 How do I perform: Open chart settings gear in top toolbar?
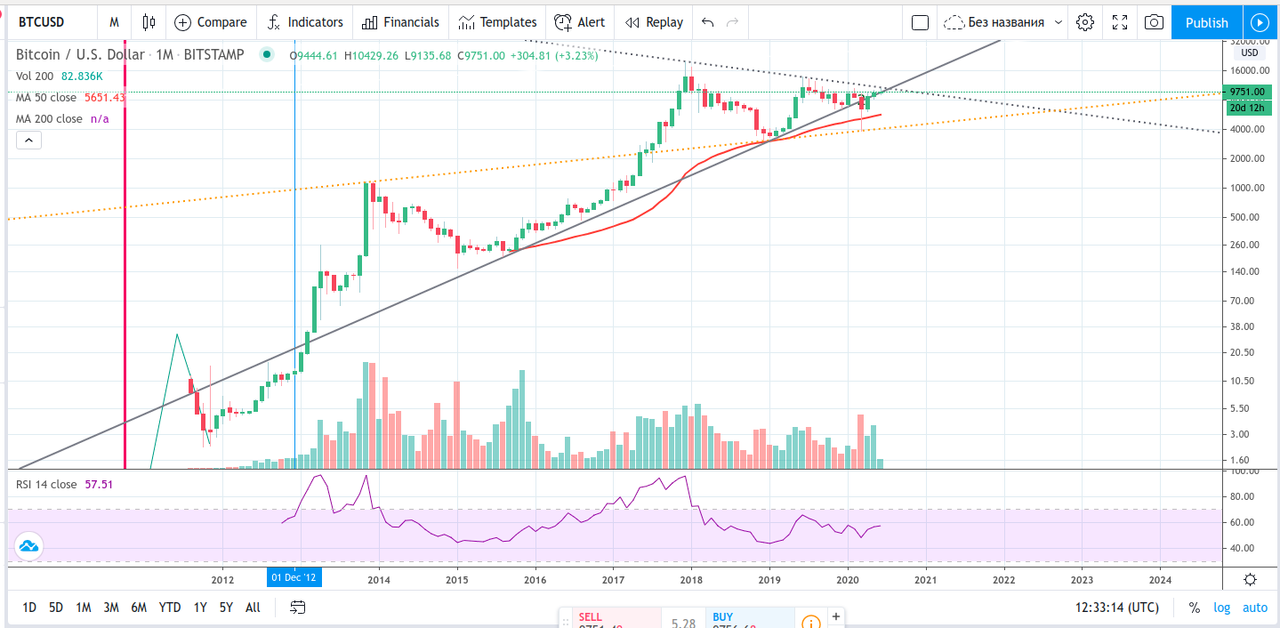click(x=1085, y=22)
